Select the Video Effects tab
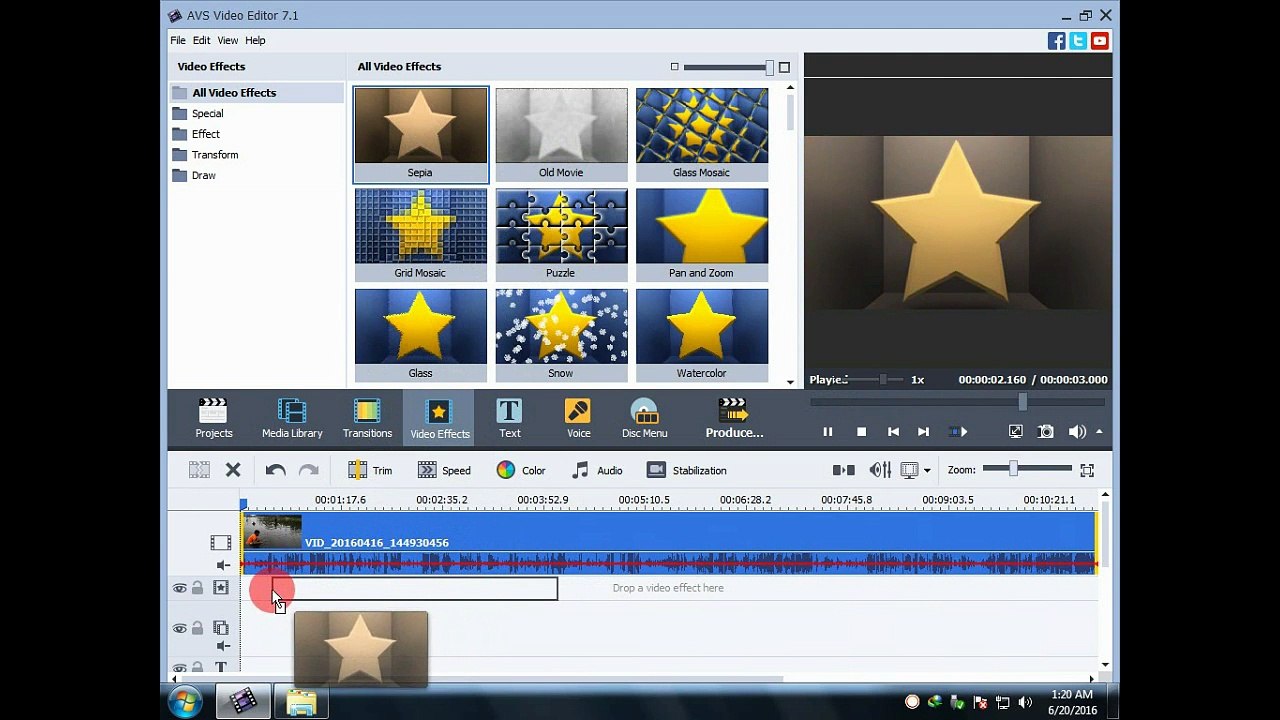The height and width of the screenshot is (720, 1280). coord(439,418)
